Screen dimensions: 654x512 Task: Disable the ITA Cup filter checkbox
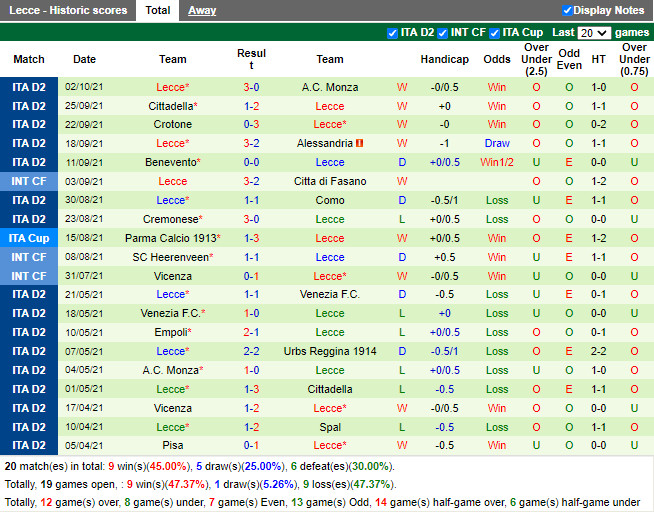[x=496, y=33]
